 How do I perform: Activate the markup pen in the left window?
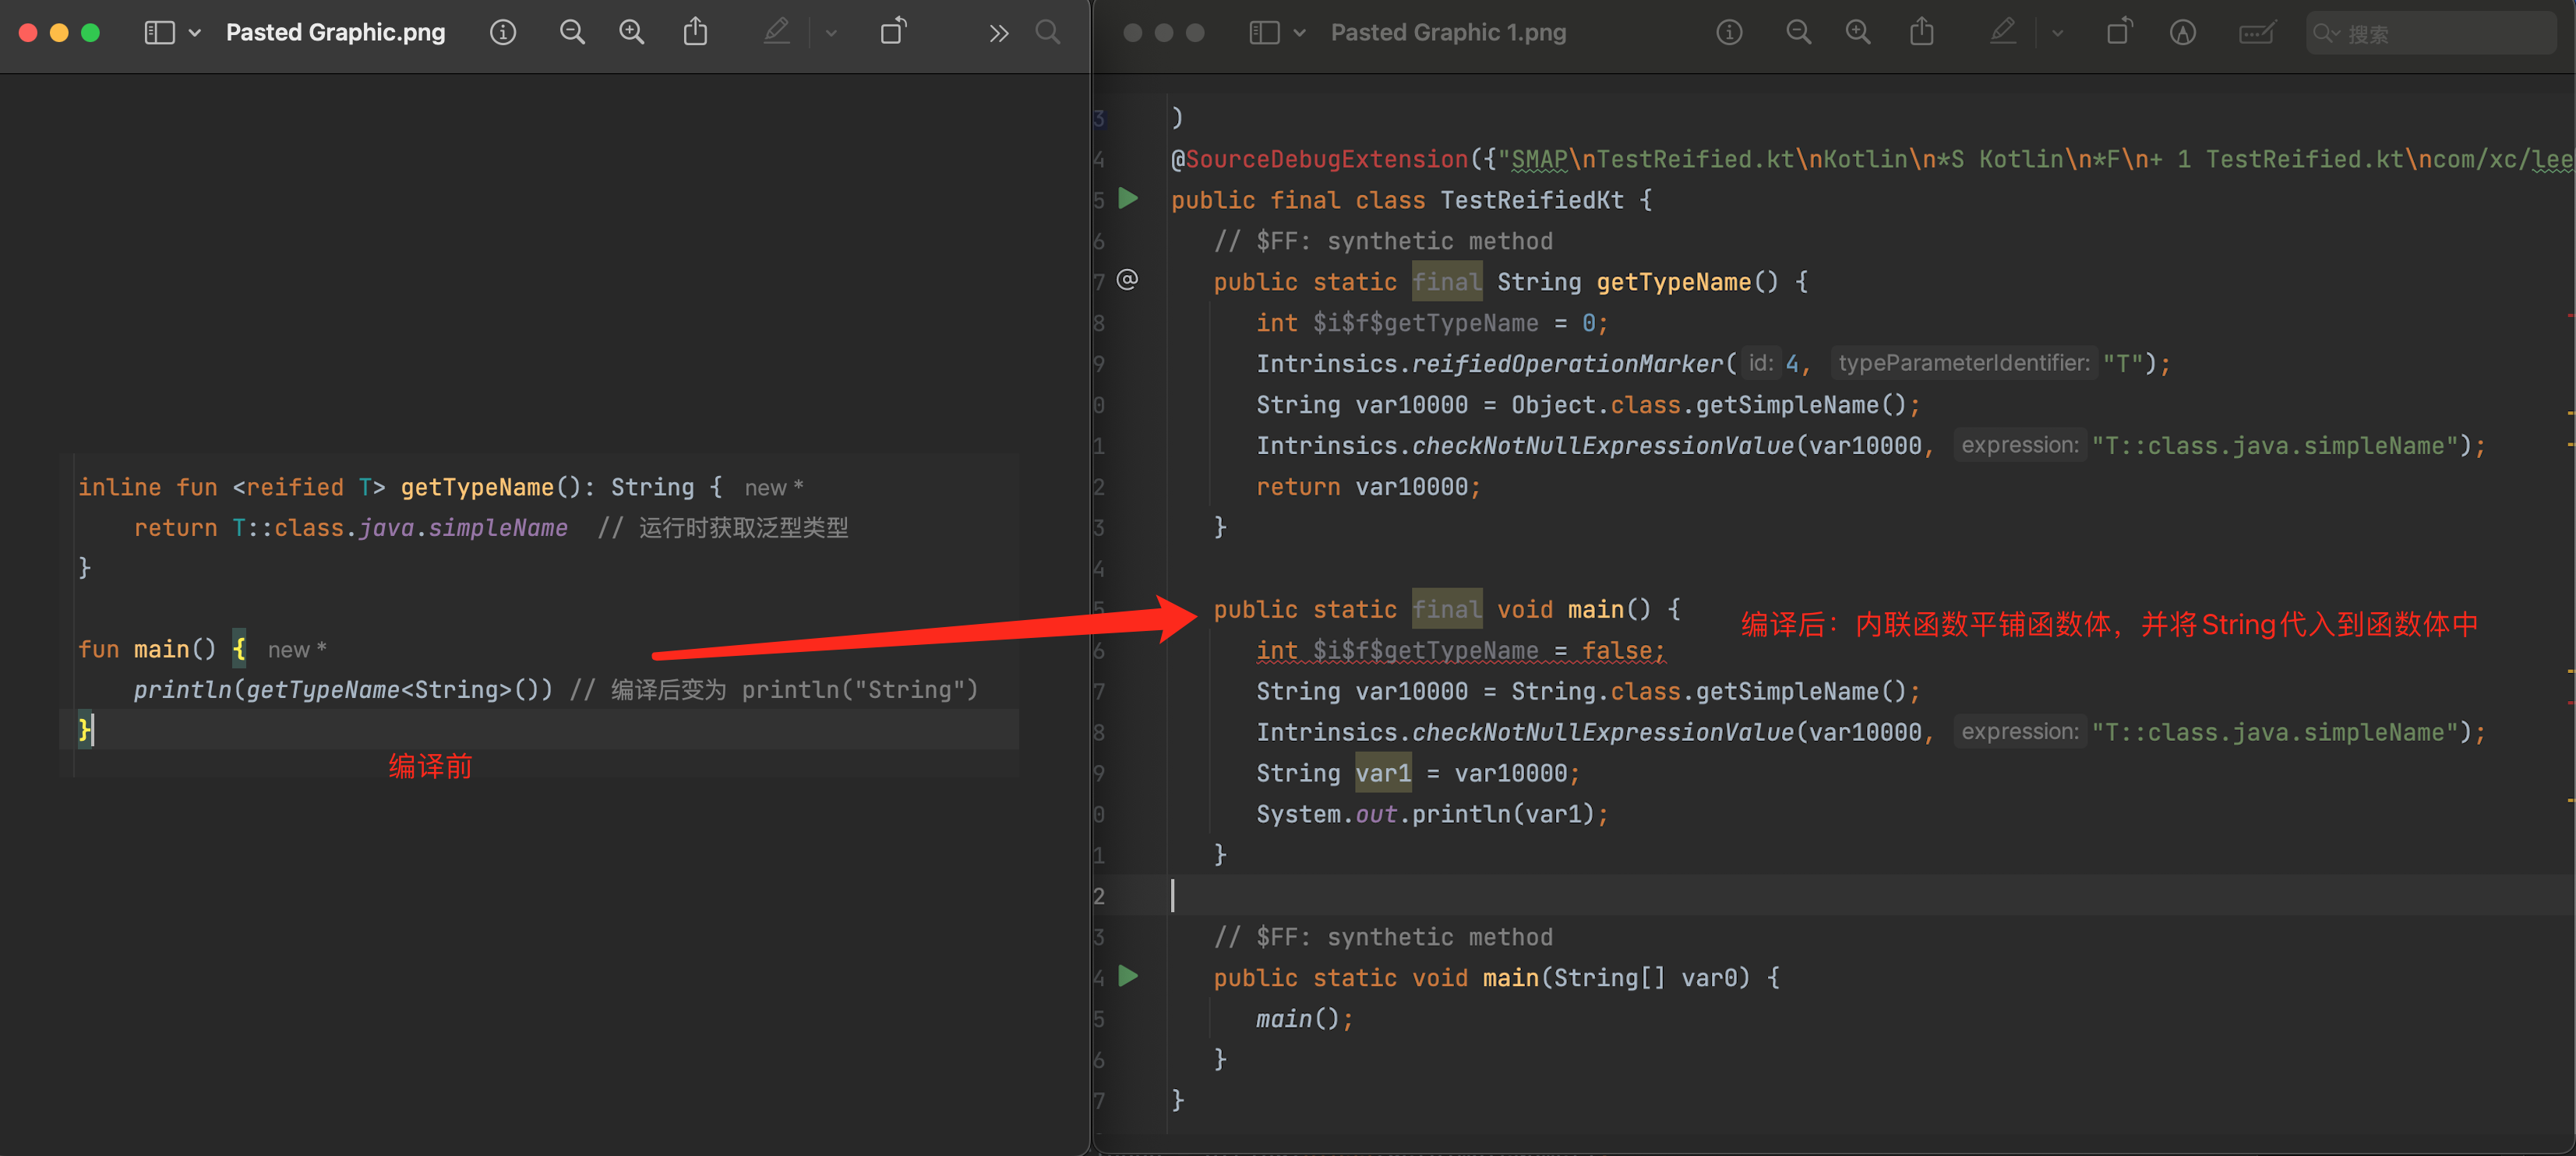point(776,33)
